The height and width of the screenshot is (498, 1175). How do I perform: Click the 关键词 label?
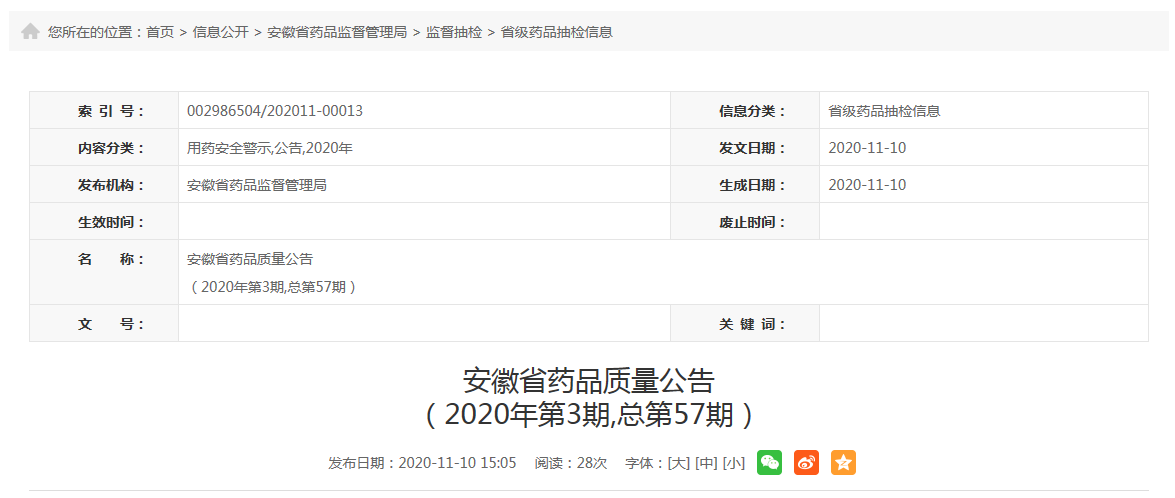pos(753,324)
